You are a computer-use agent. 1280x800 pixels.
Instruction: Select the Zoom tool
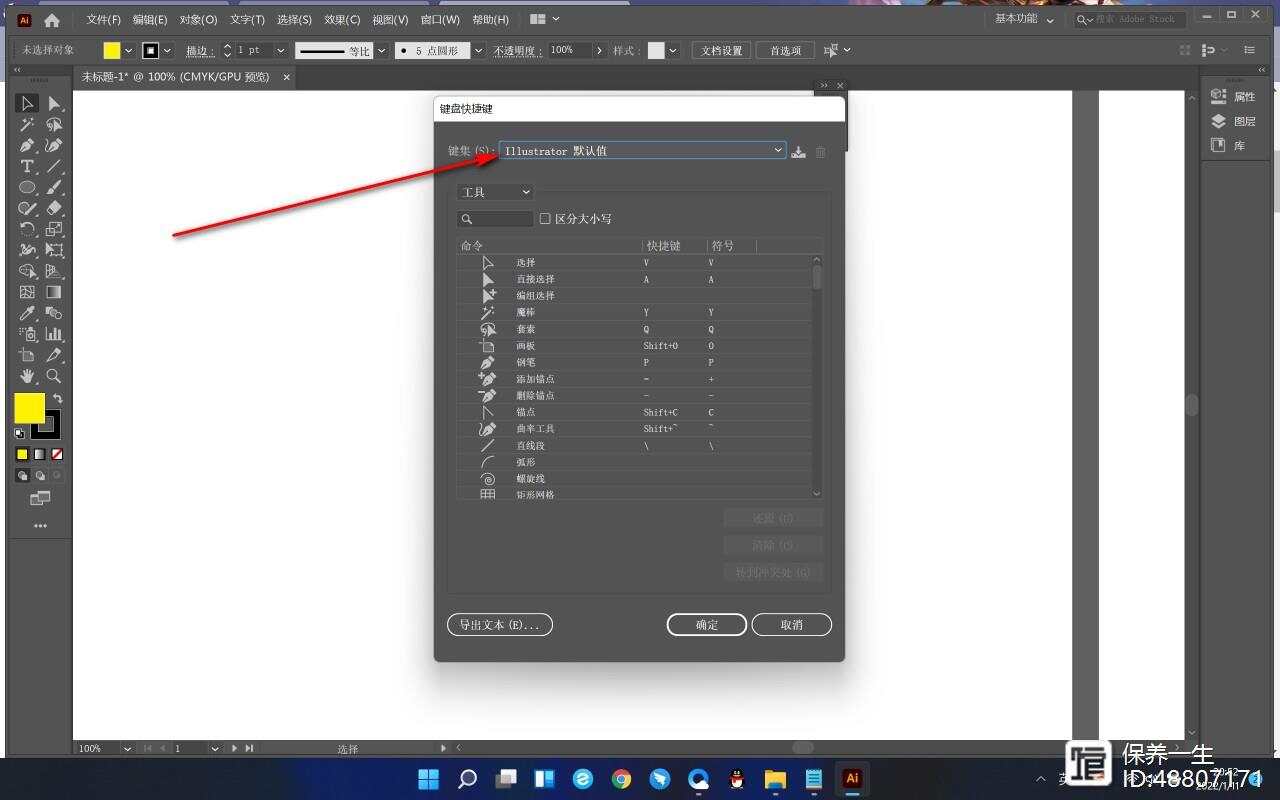[54, 376]
